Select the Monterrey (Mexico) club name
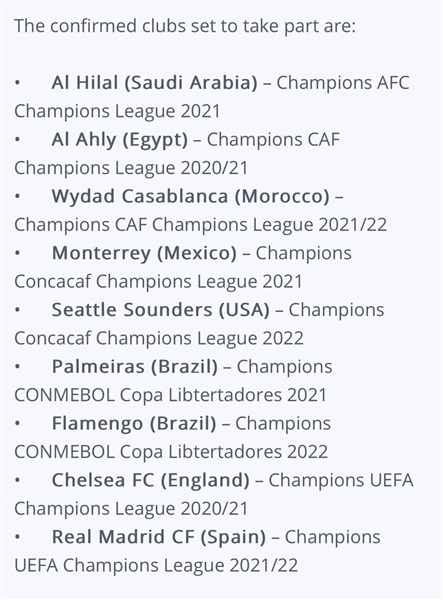This screenshot has height=600, width=443. 144,253
